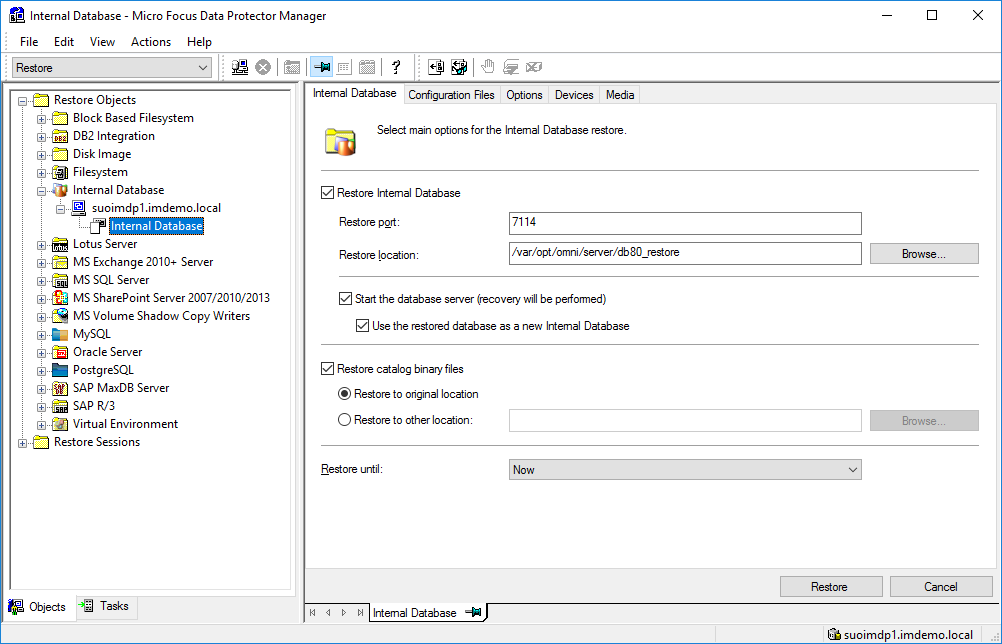The height and width of the screenshot is (644, 1002).
Task: Switch to Configuration Files tab
Action: coord(451,95)
